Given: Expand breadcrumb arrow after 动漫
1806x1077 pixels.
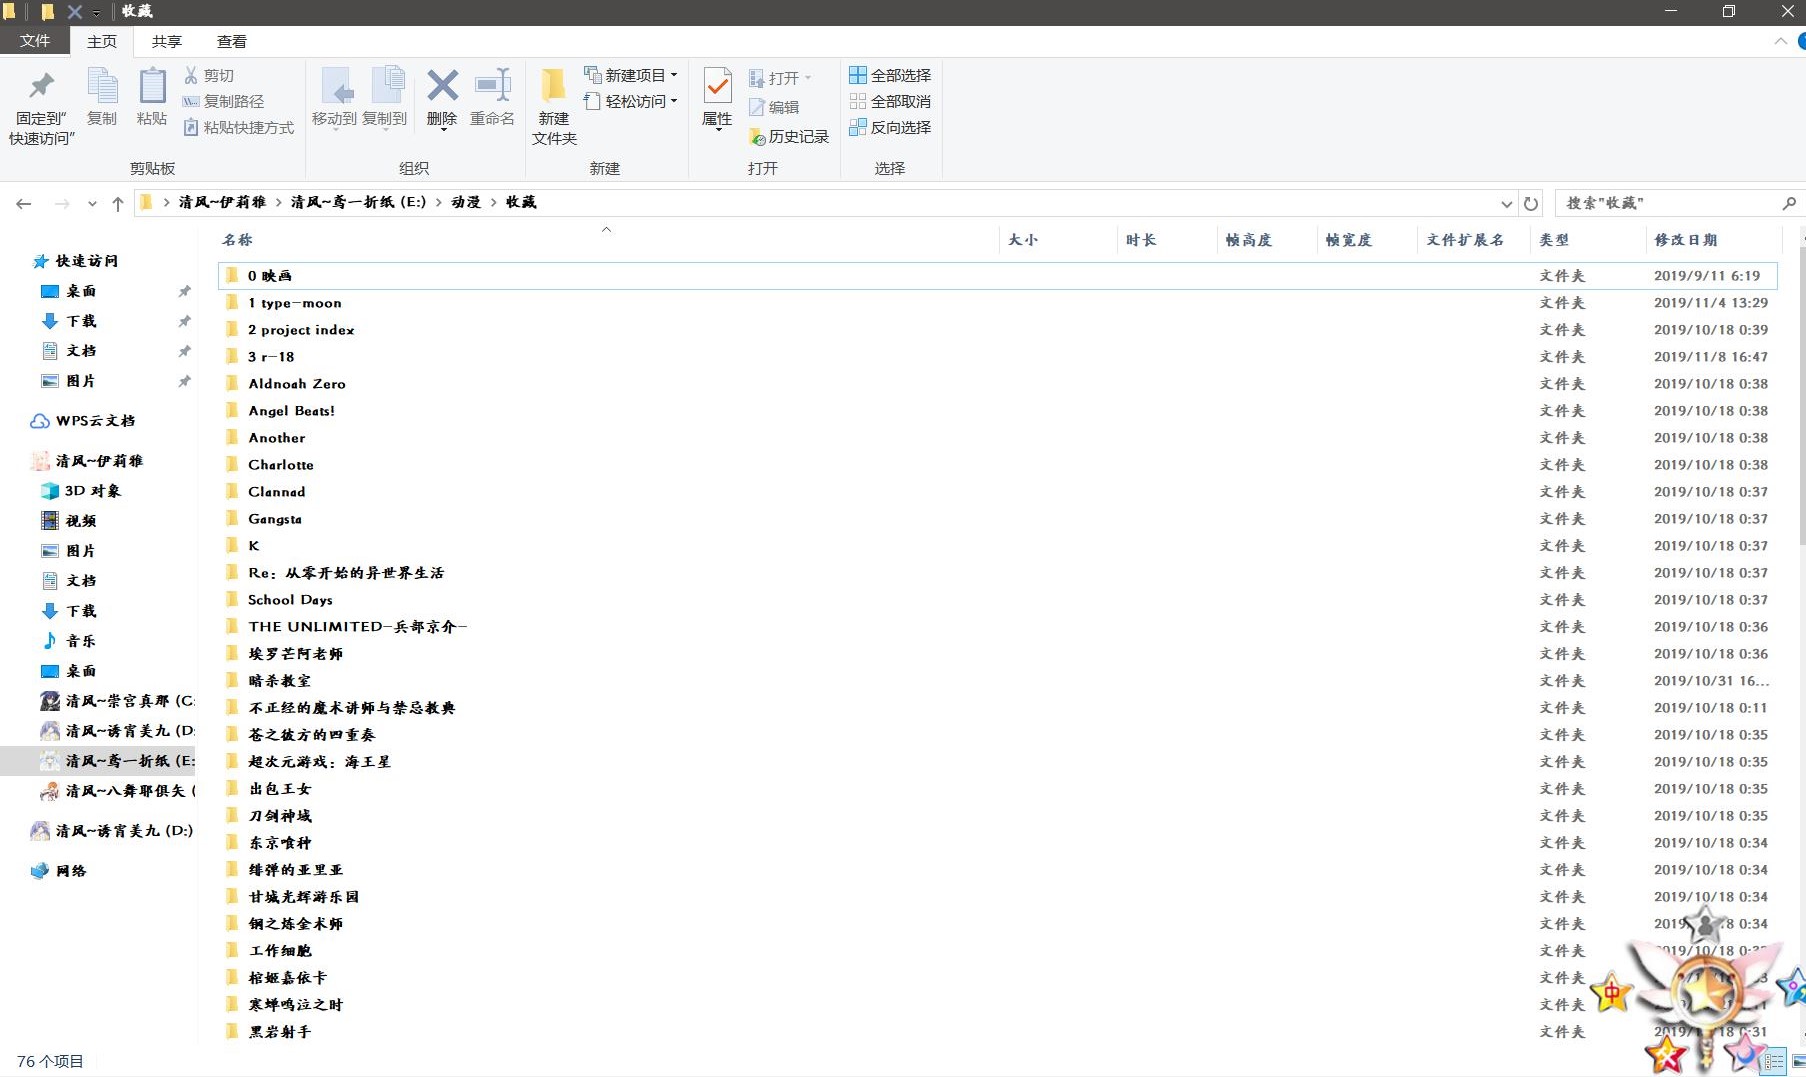Looking at the screenshot, I should (x=493, y=202).
